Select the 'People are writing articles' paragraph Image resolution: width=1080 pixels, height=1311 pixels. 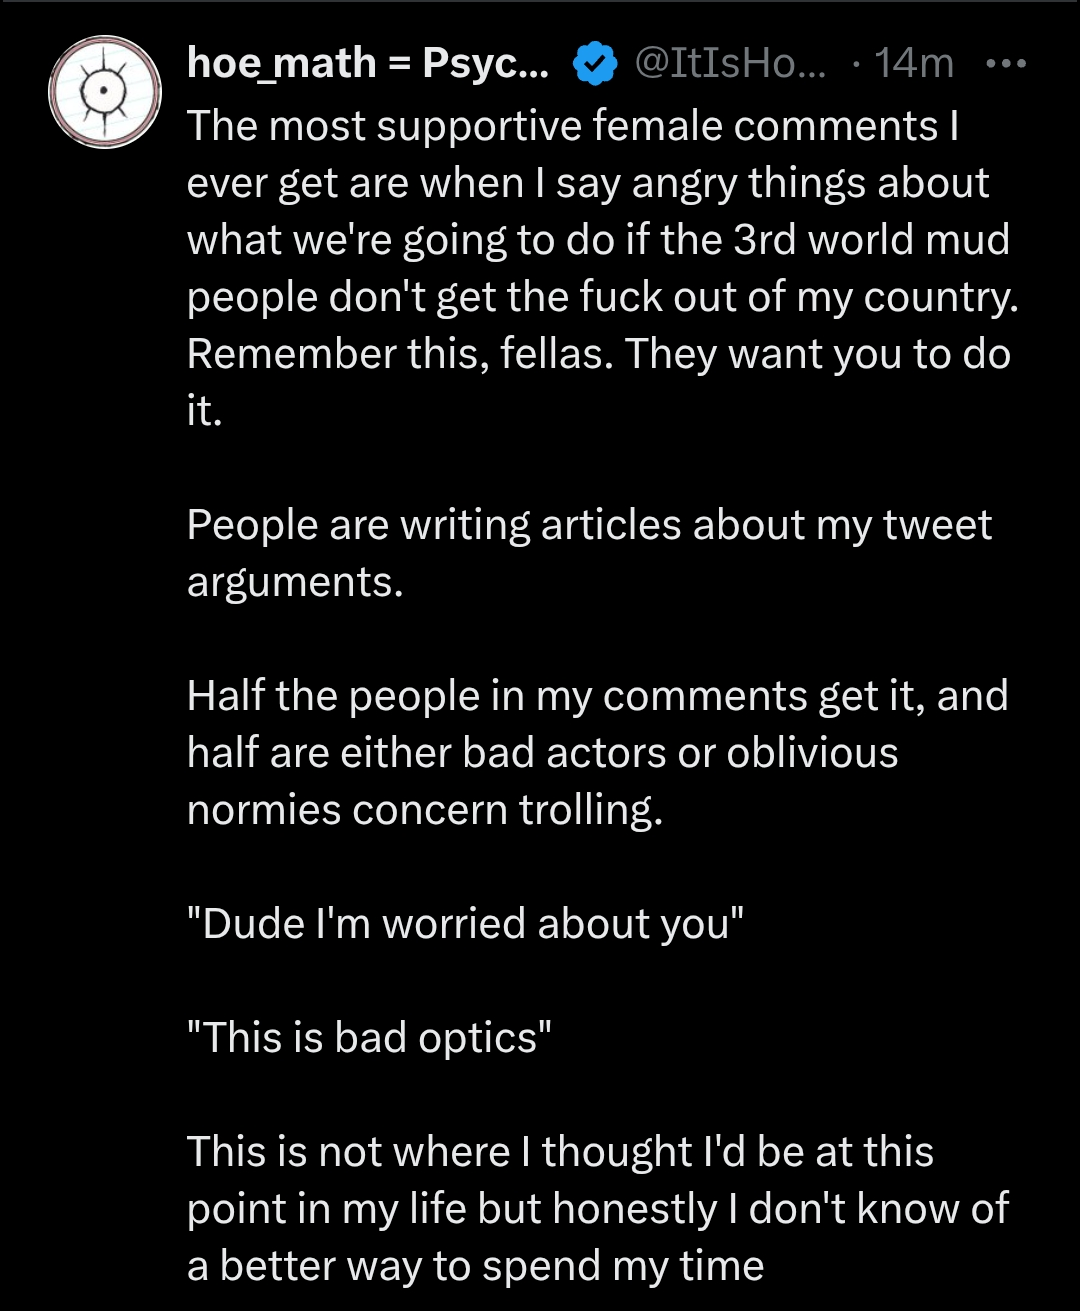point(589,553)
